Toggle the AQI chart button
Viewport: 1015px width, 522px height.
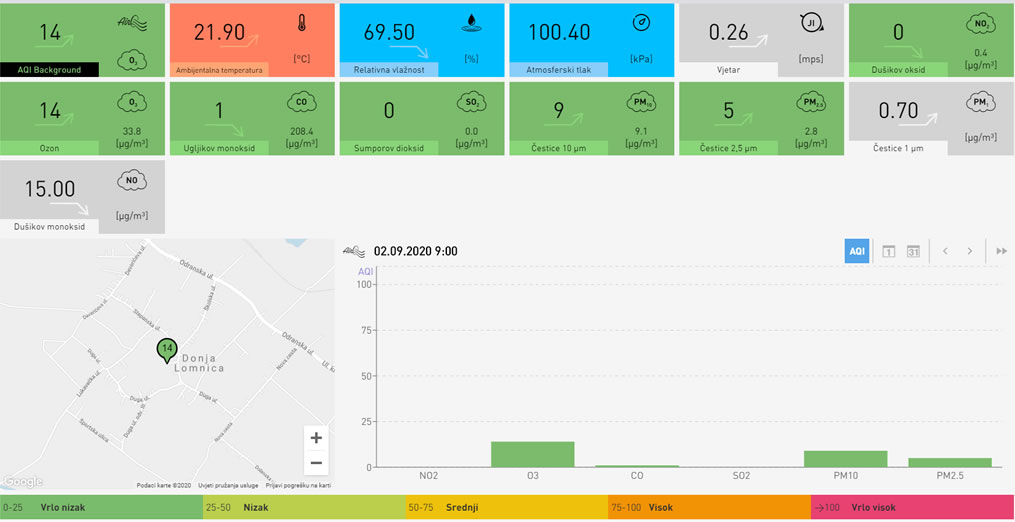point(857,251)
